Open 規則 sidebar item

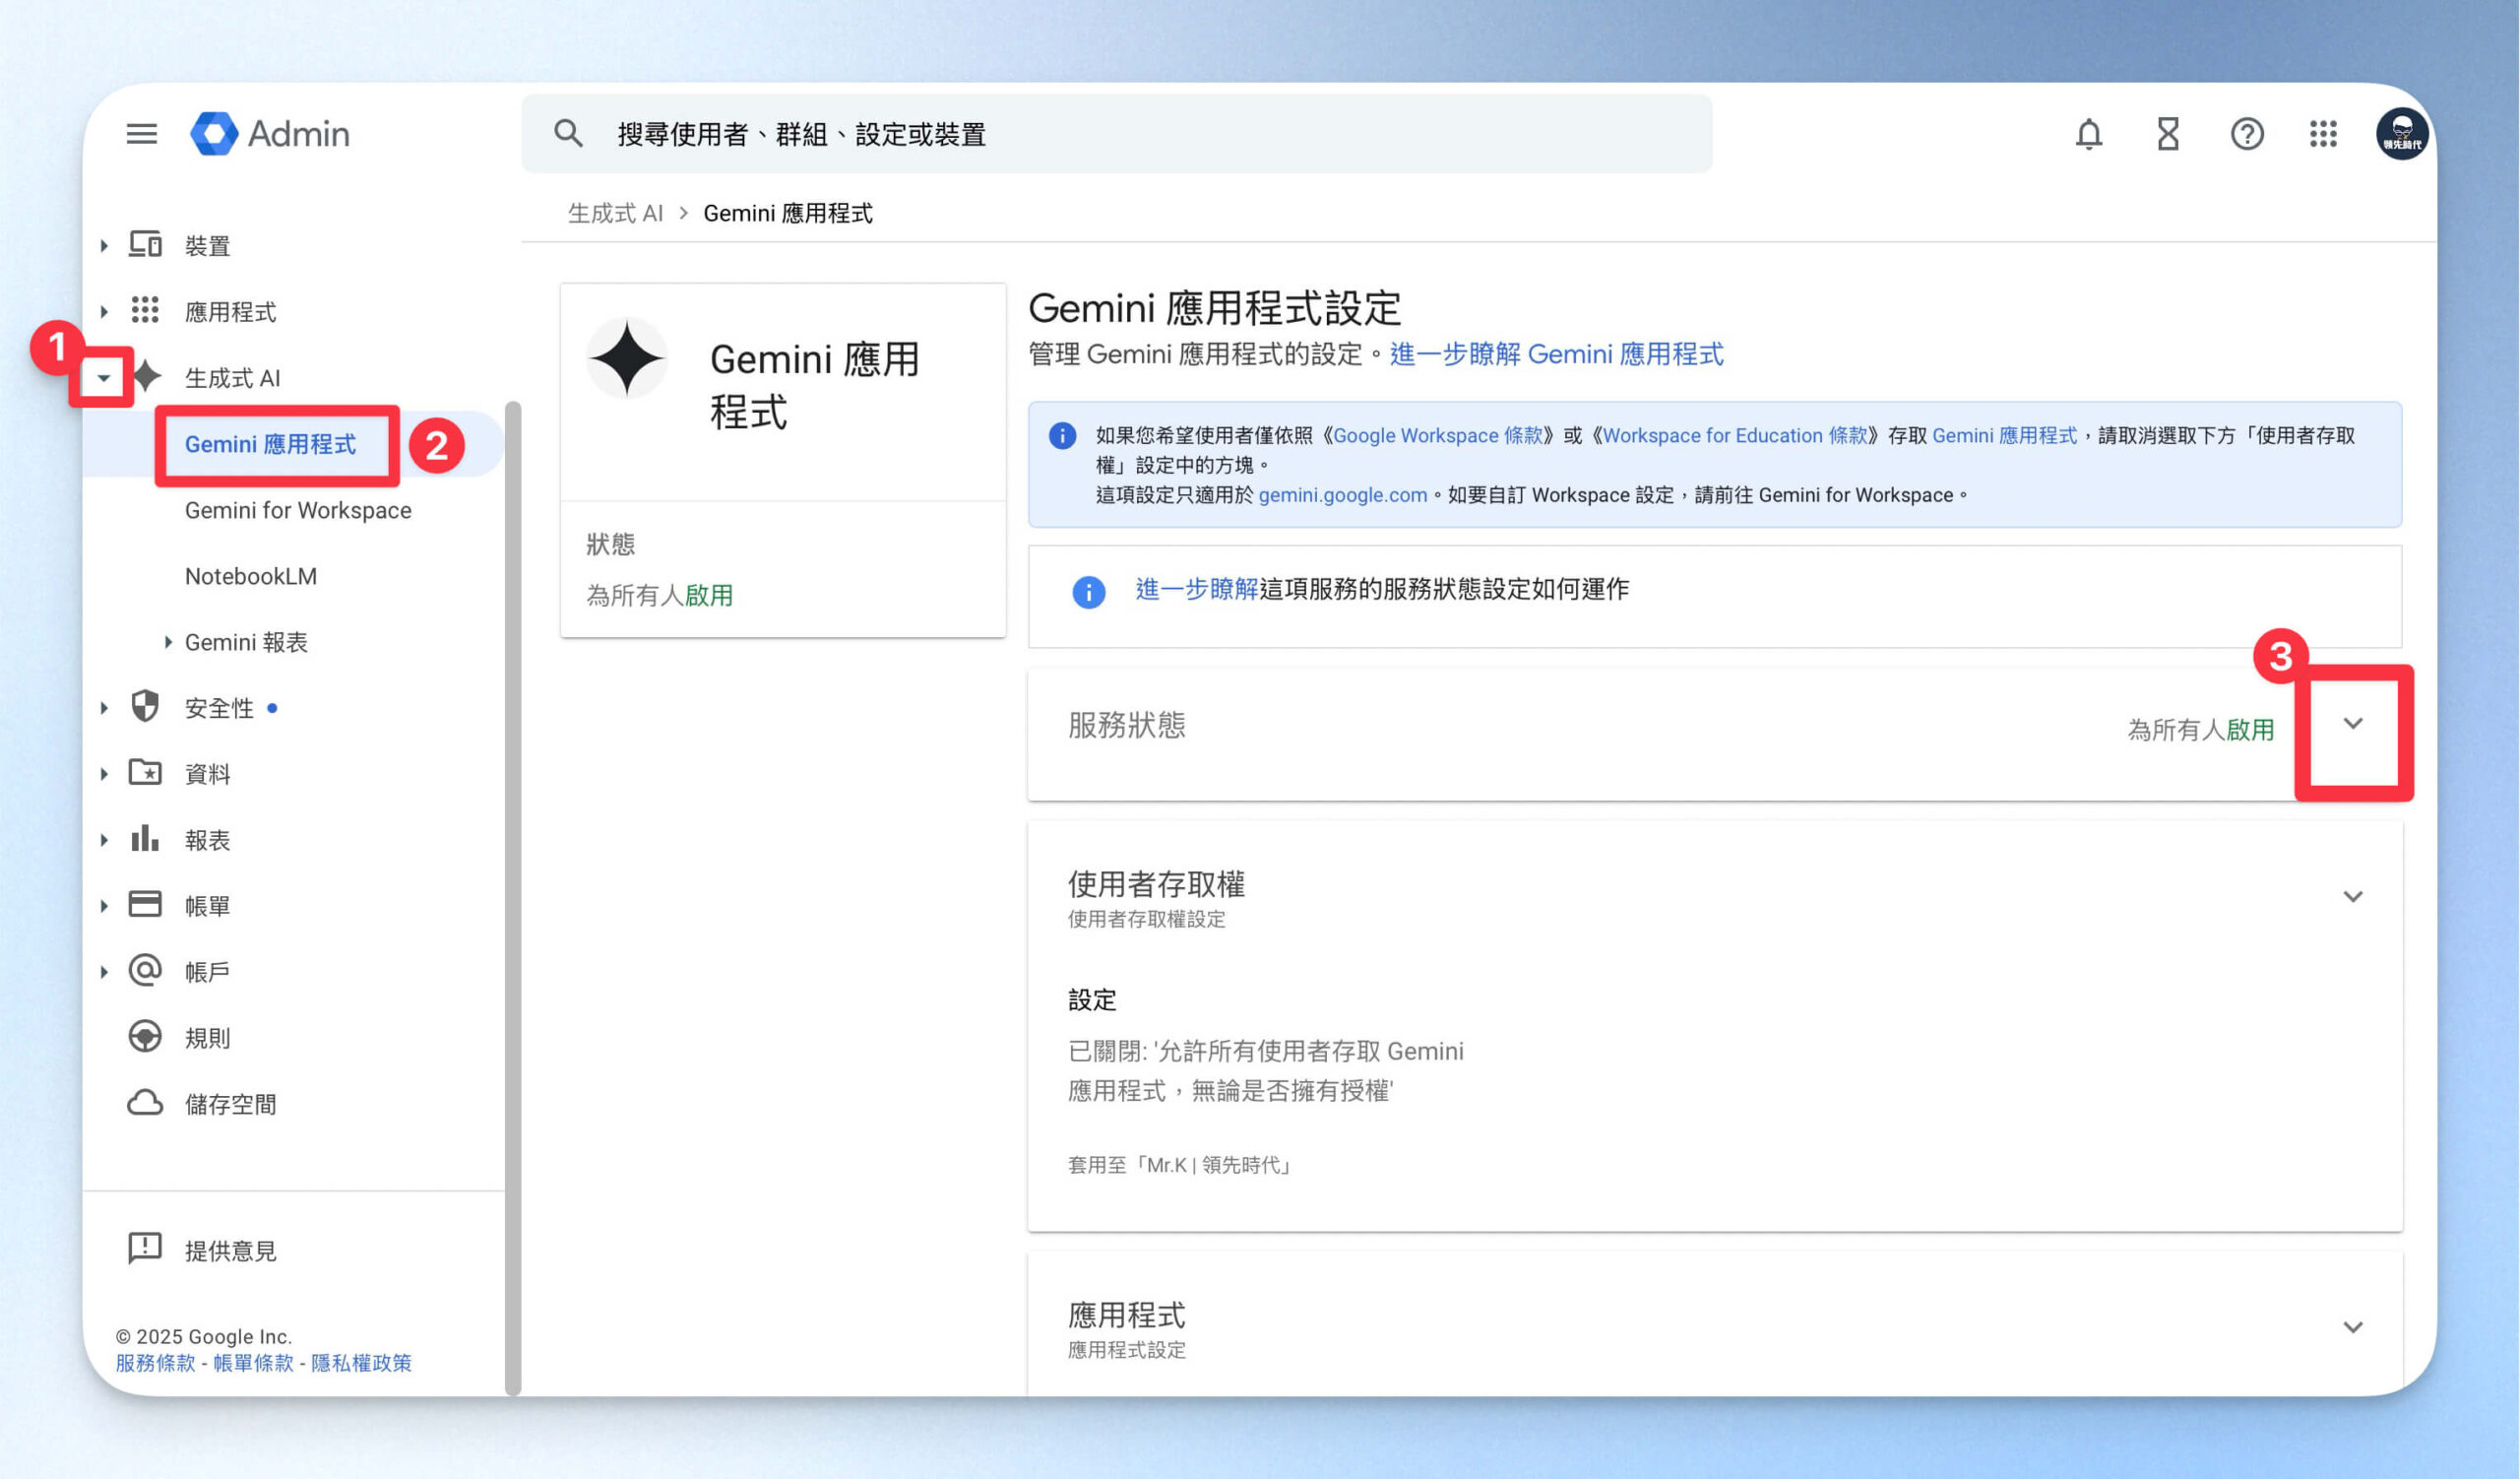pyautogui.click(x=207, y=1038)
